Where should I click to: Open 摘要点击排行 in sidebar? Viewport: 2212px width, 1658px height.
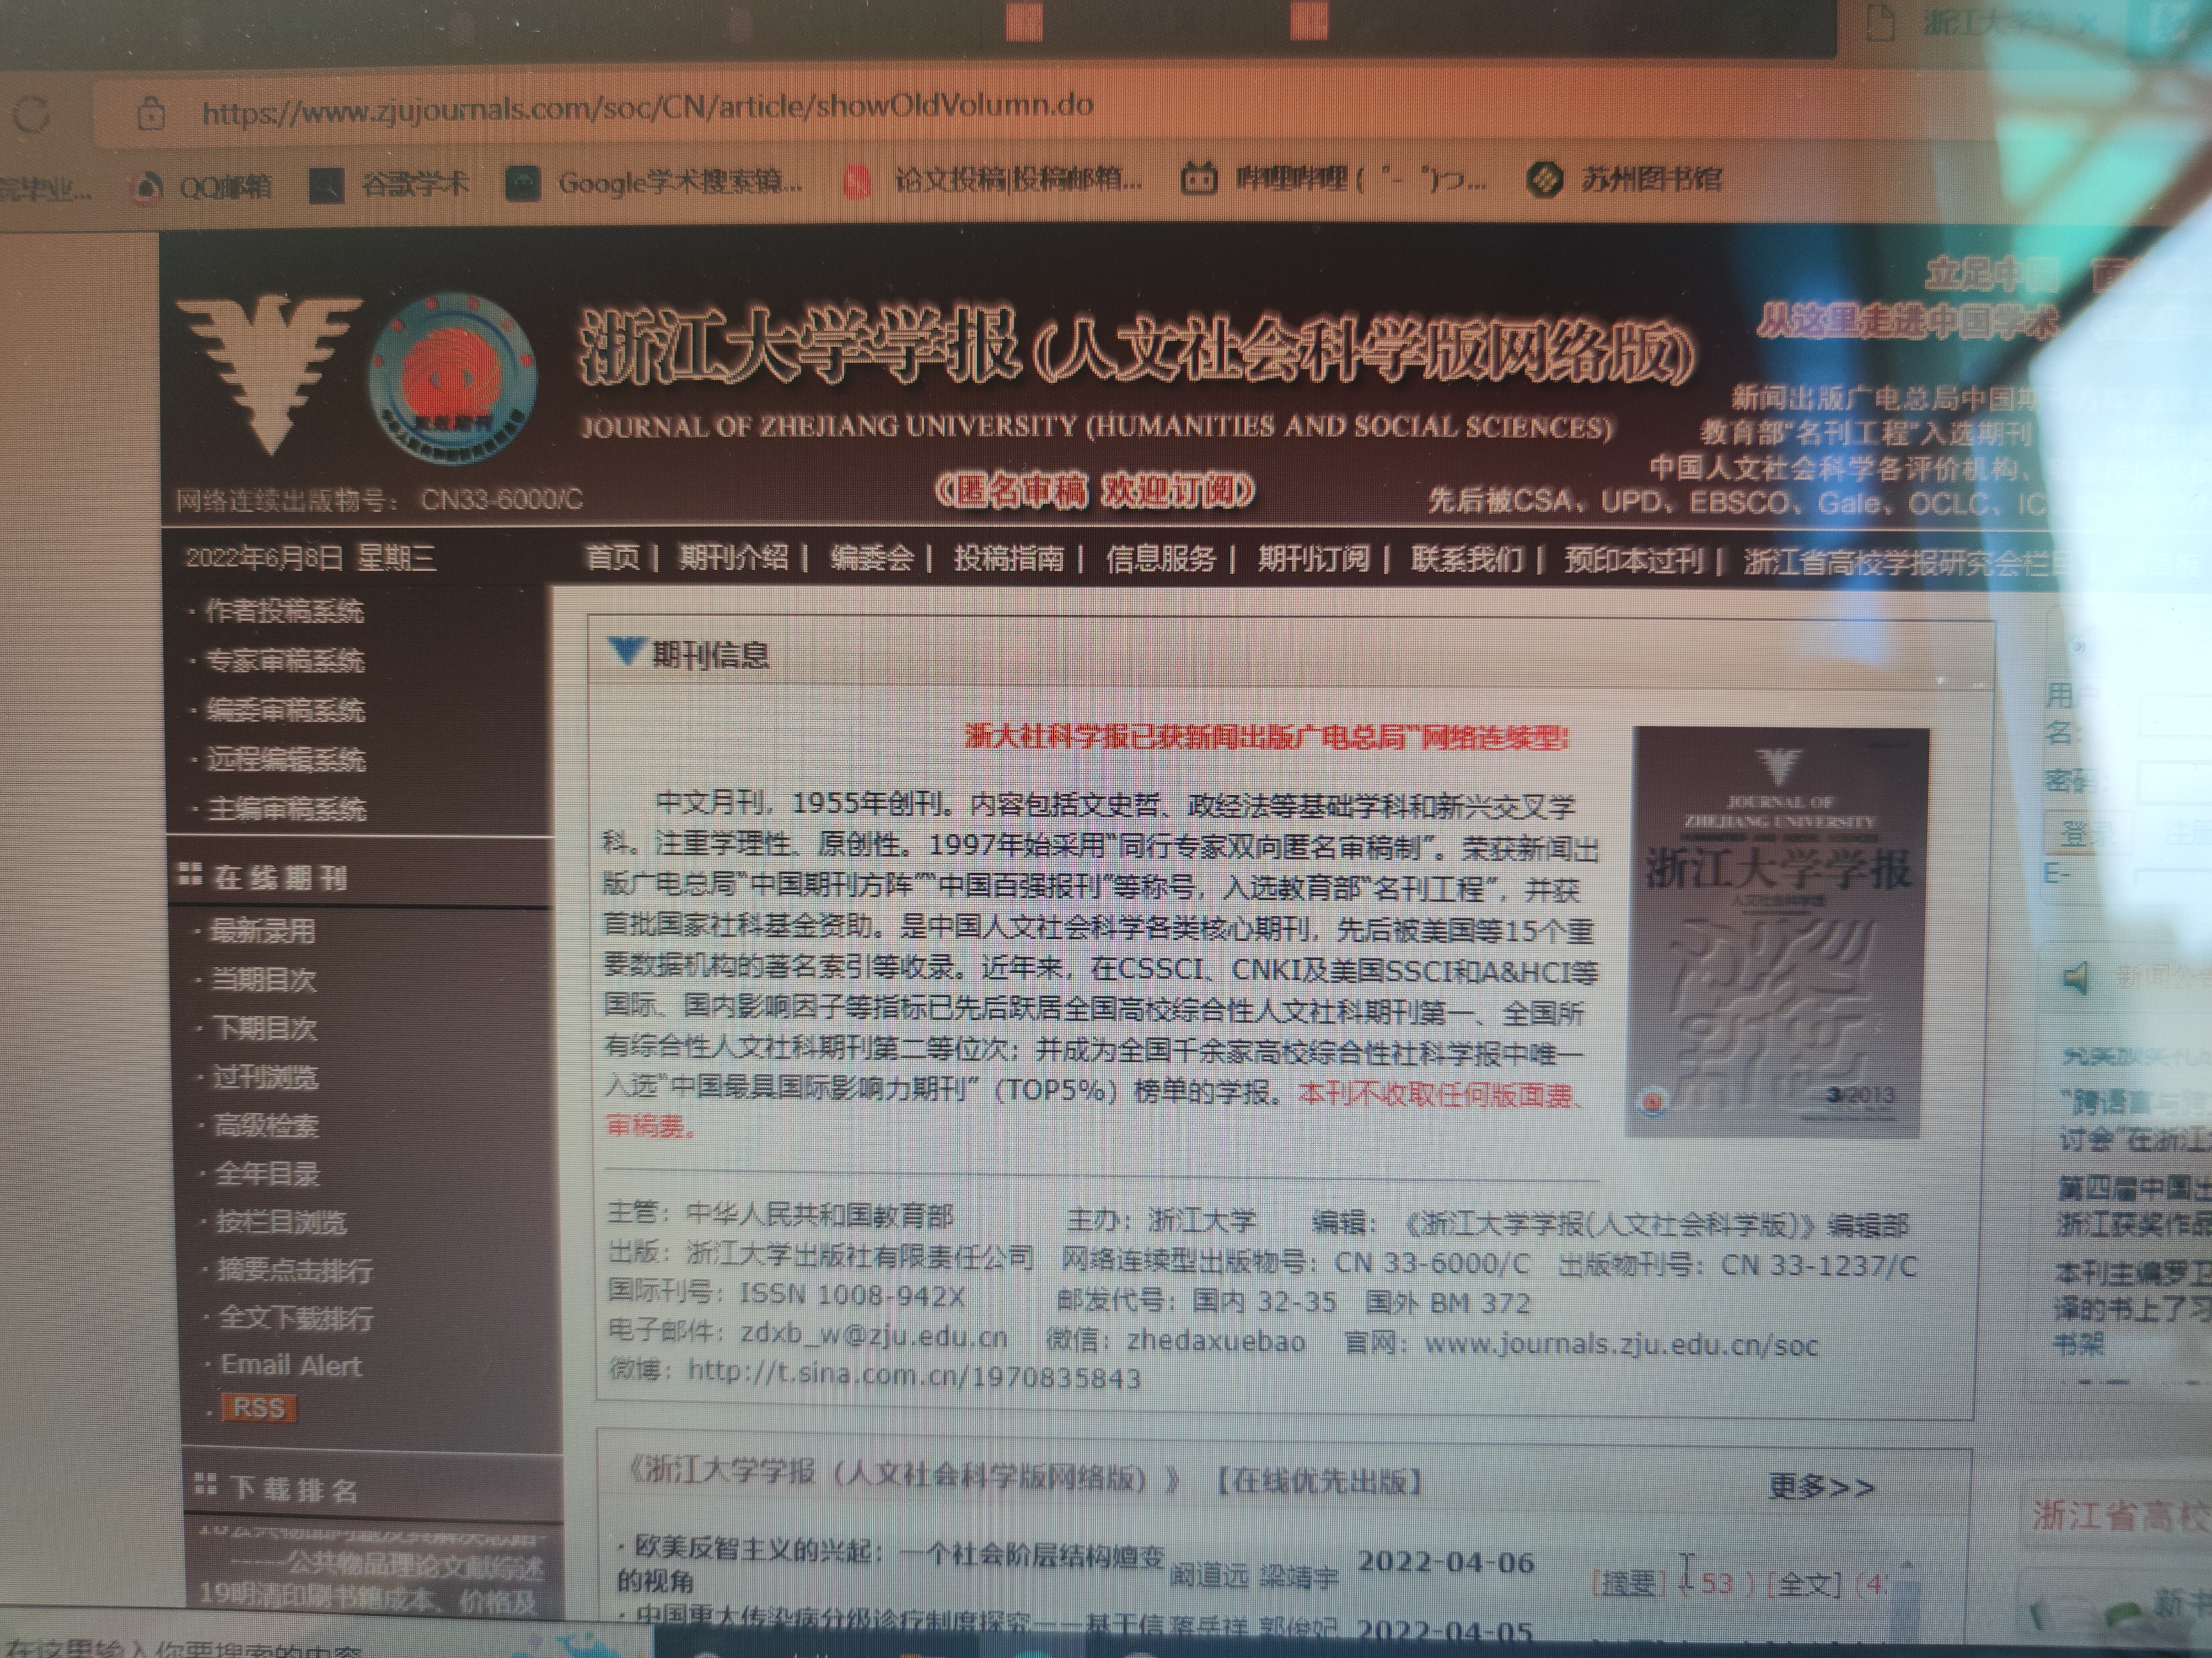coord(295,1271)
